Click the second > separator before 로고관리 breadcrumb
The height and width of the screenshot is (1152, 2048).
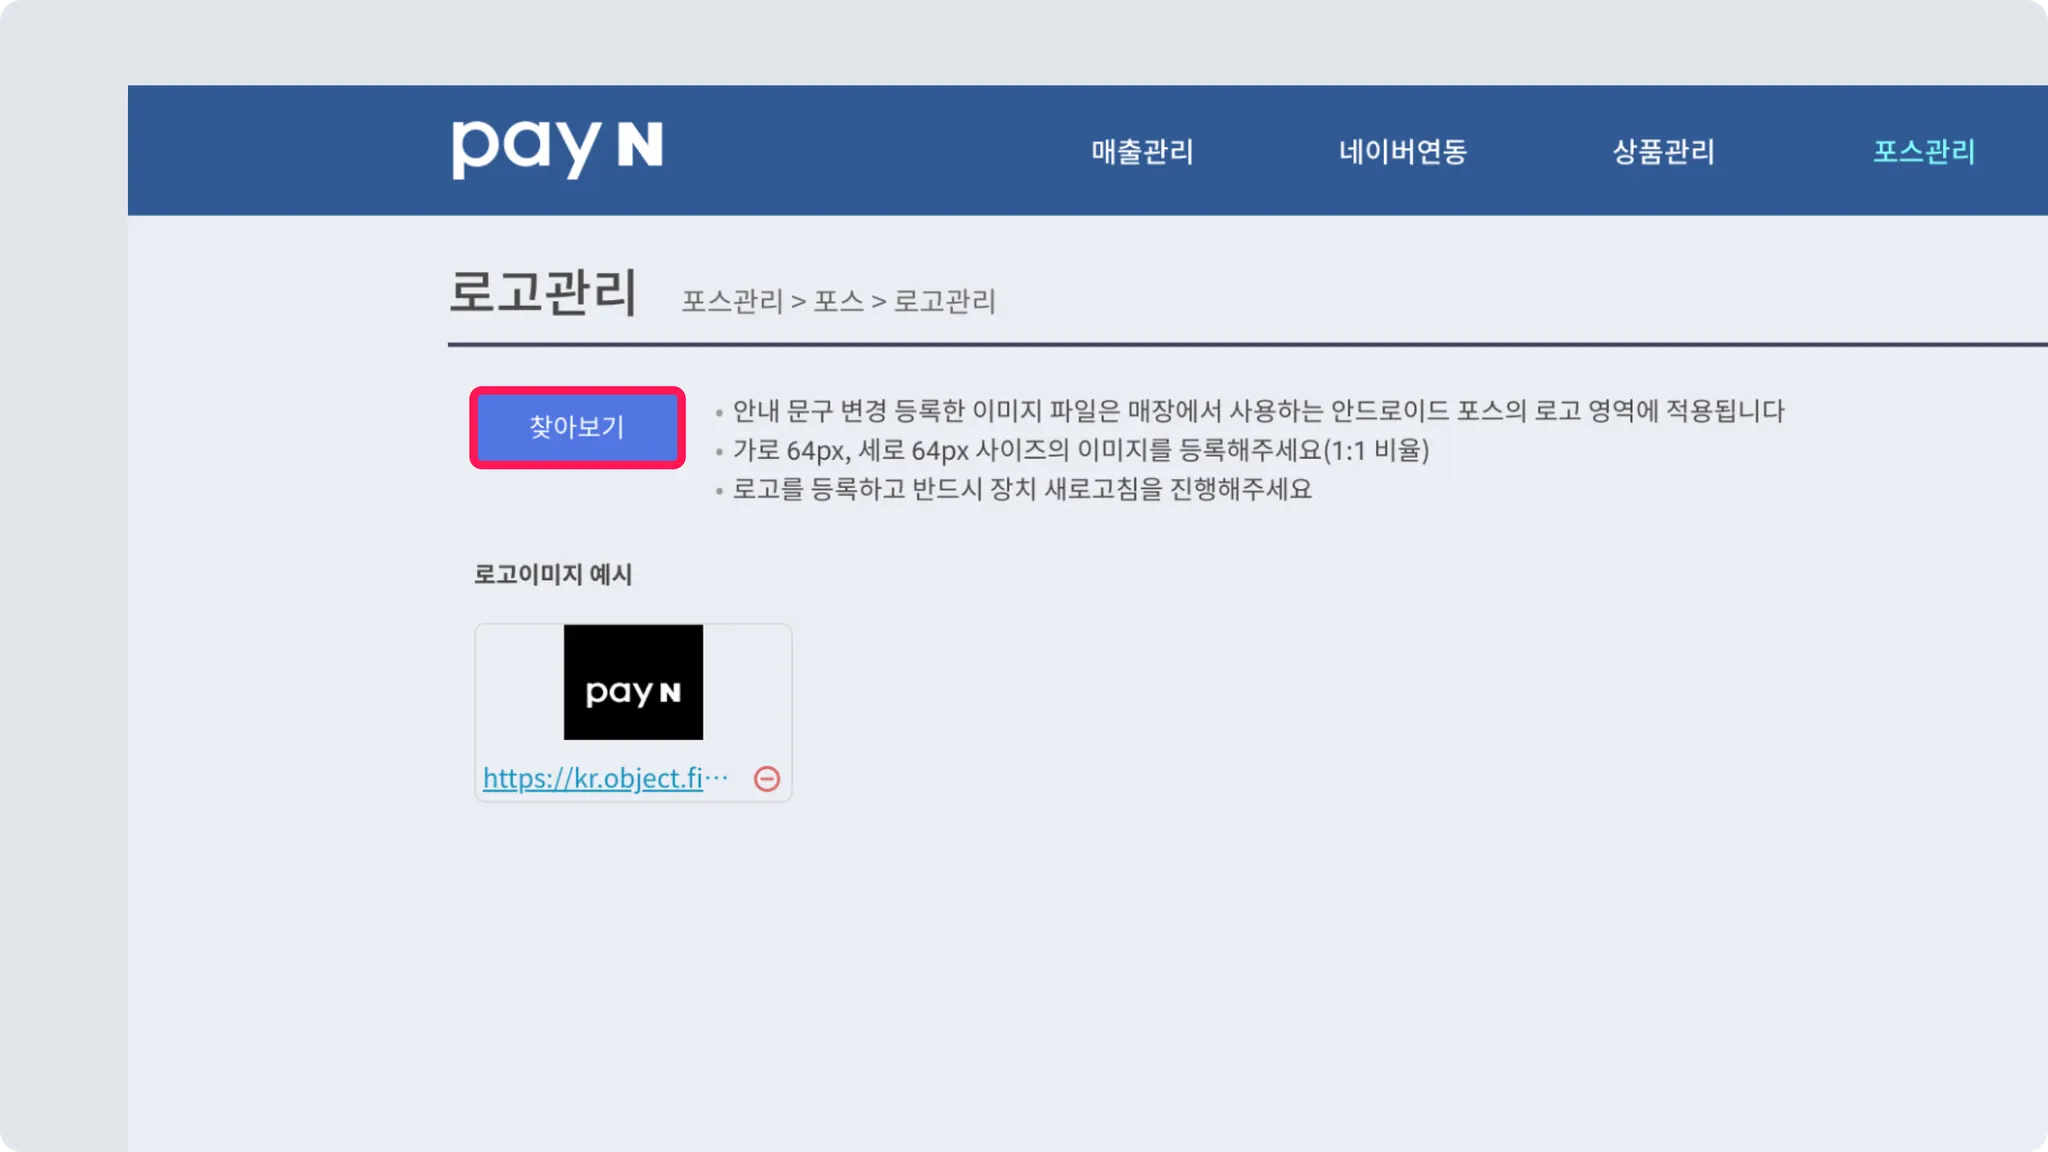878,302
